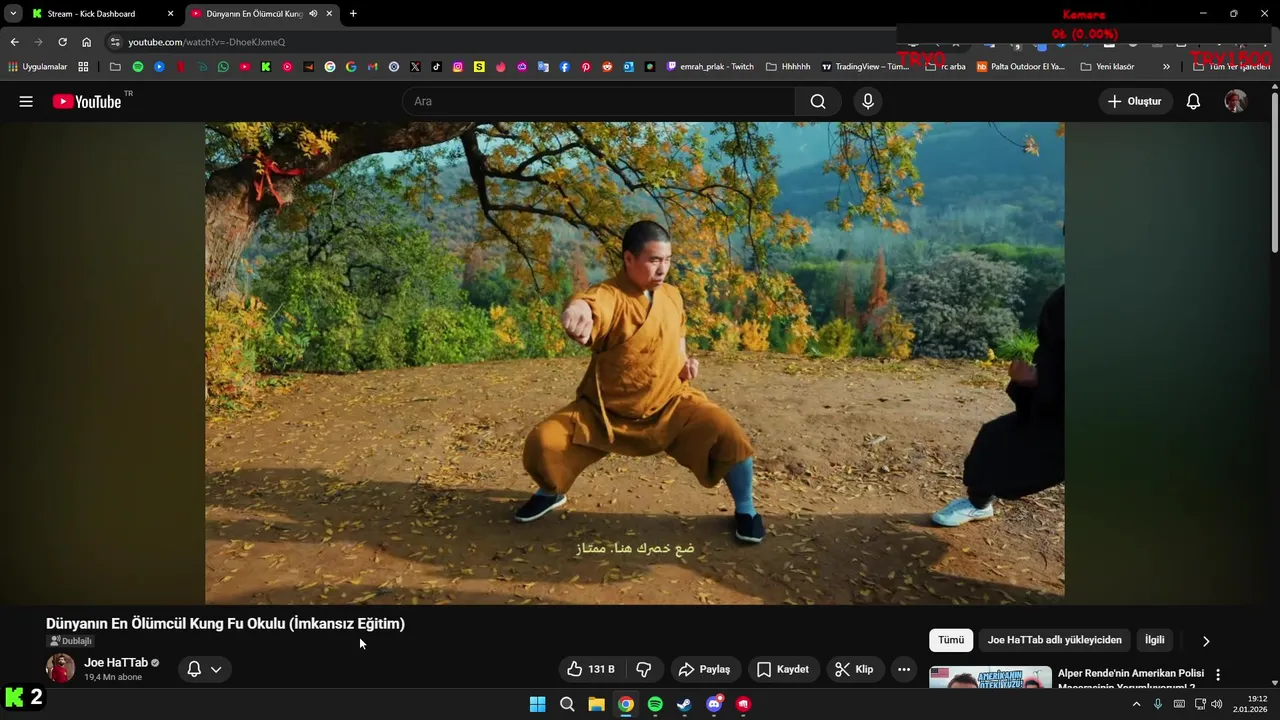Open emrah_prlak - Twitch bookmark

pyautogui.click(x=710, y=67)
